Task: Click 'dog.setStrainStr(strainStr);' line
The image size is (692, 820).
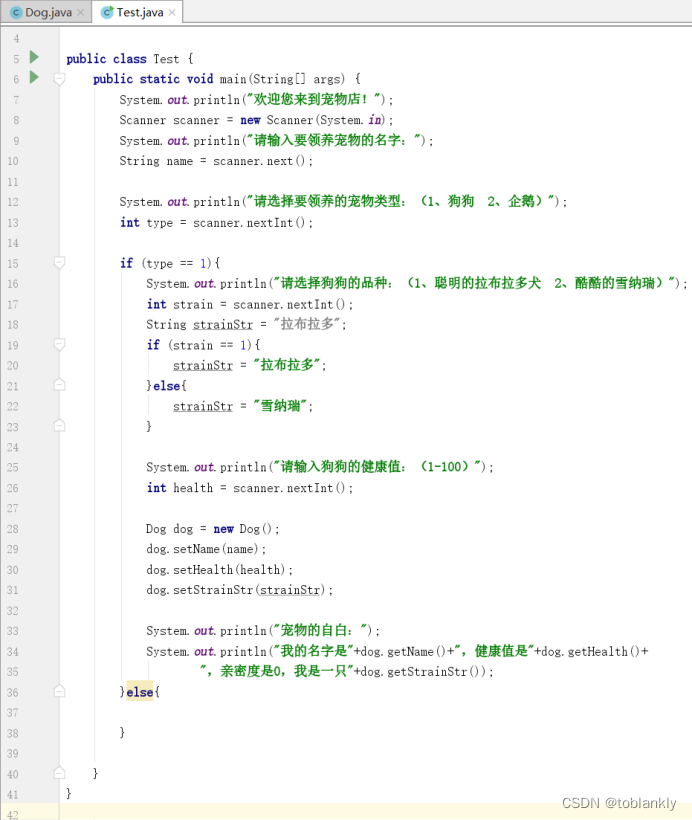Action: click(x=240, y=590)
